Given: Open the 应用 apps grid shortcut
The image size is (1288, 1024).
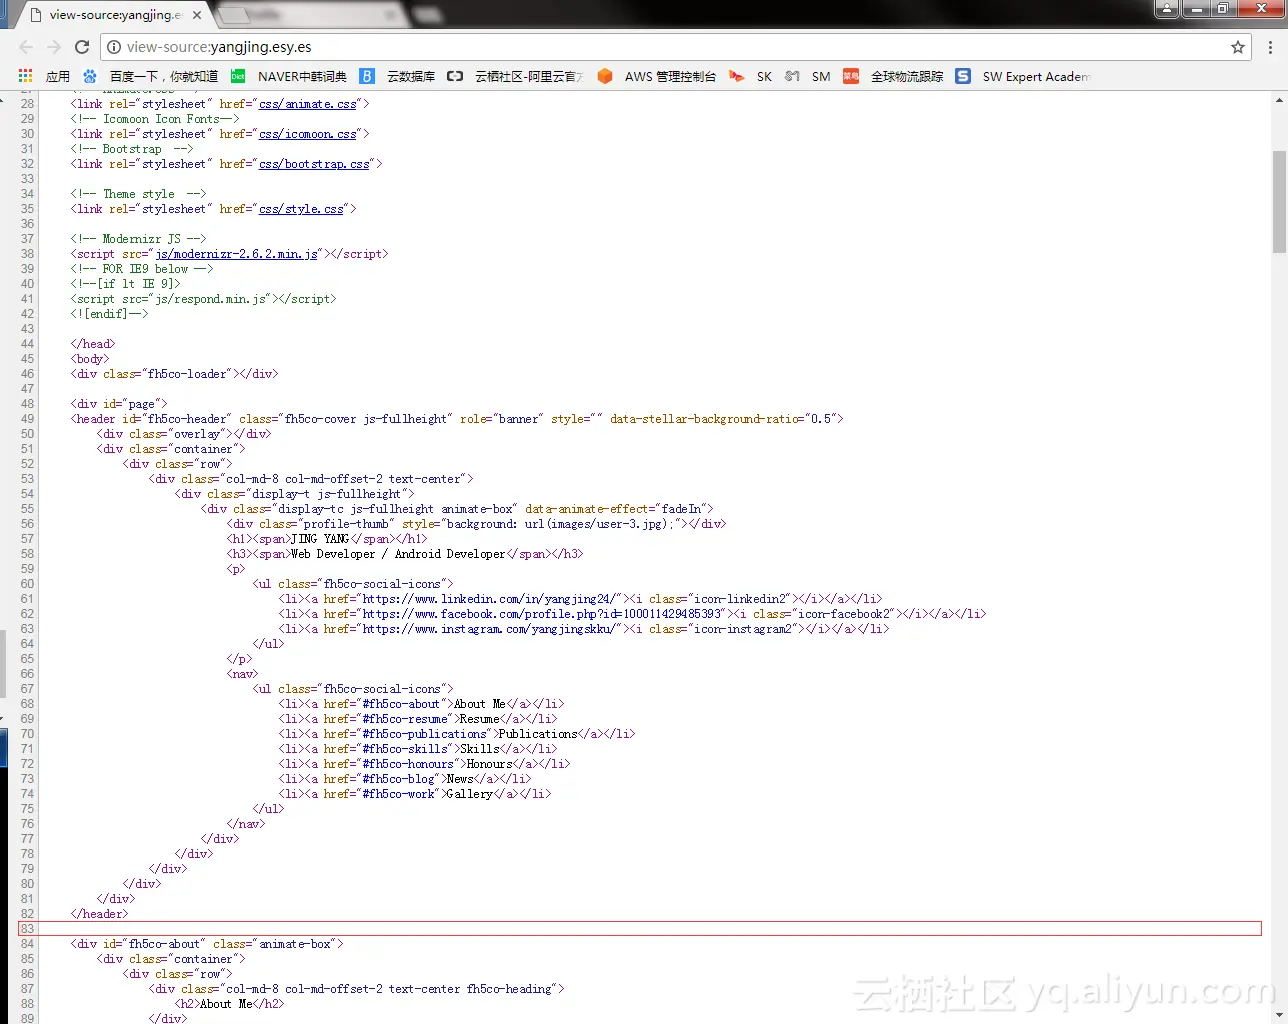Looking at the screenshot, I should (44, 76).
